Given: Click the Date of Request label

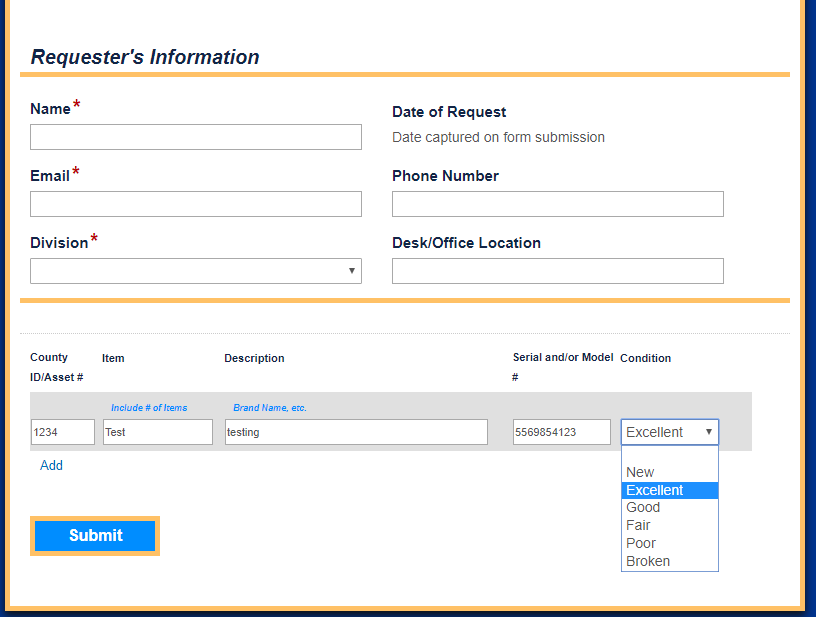Looking at the screenshot, I should (449, 112).
